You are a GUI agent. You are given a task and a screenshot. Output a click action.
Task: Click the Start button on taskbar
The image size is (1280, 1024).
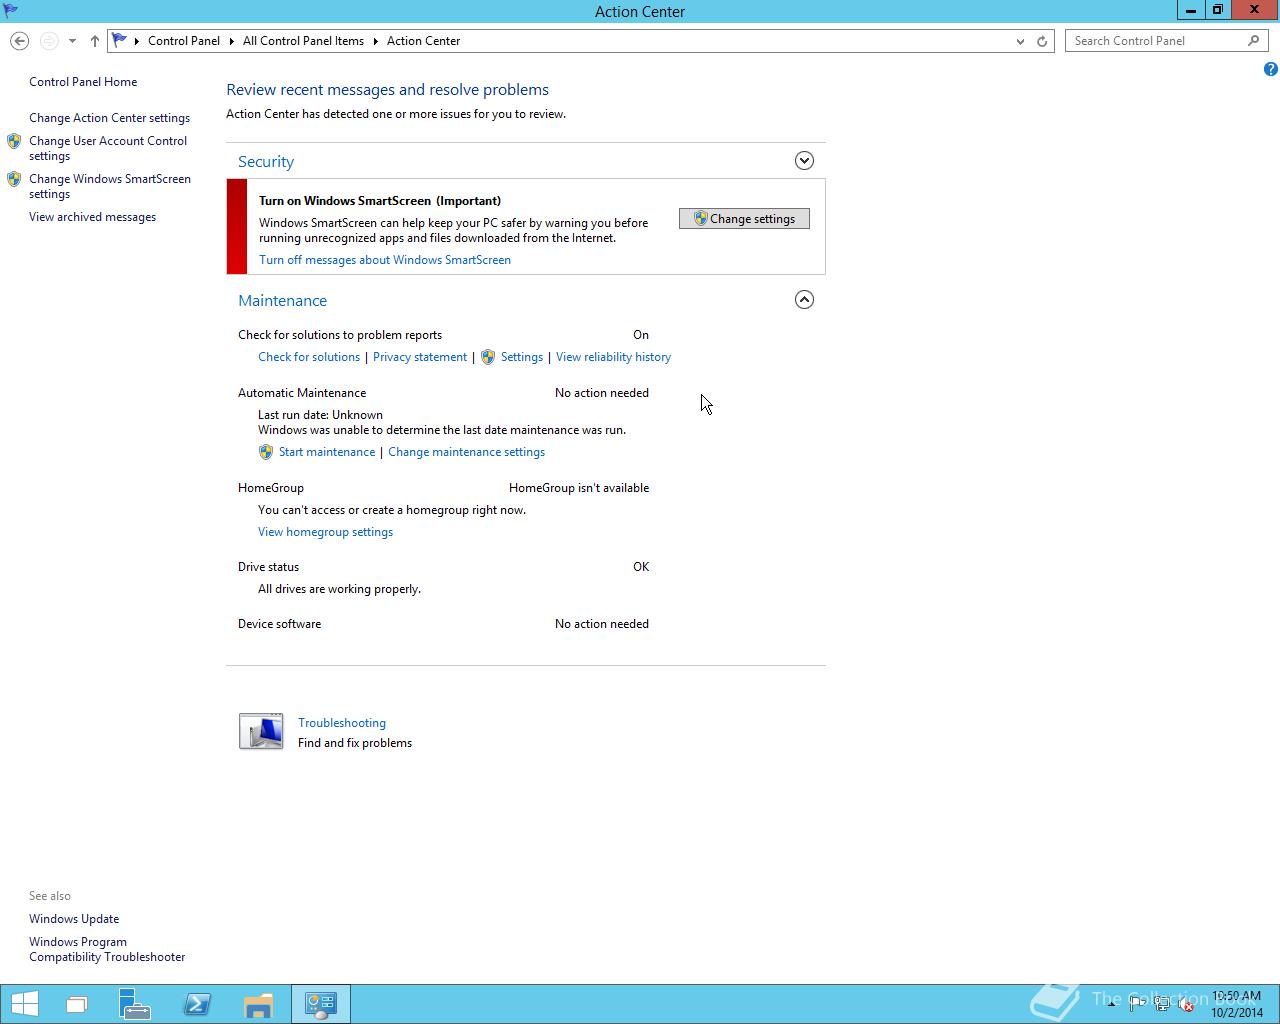[x=24, y=1004]
